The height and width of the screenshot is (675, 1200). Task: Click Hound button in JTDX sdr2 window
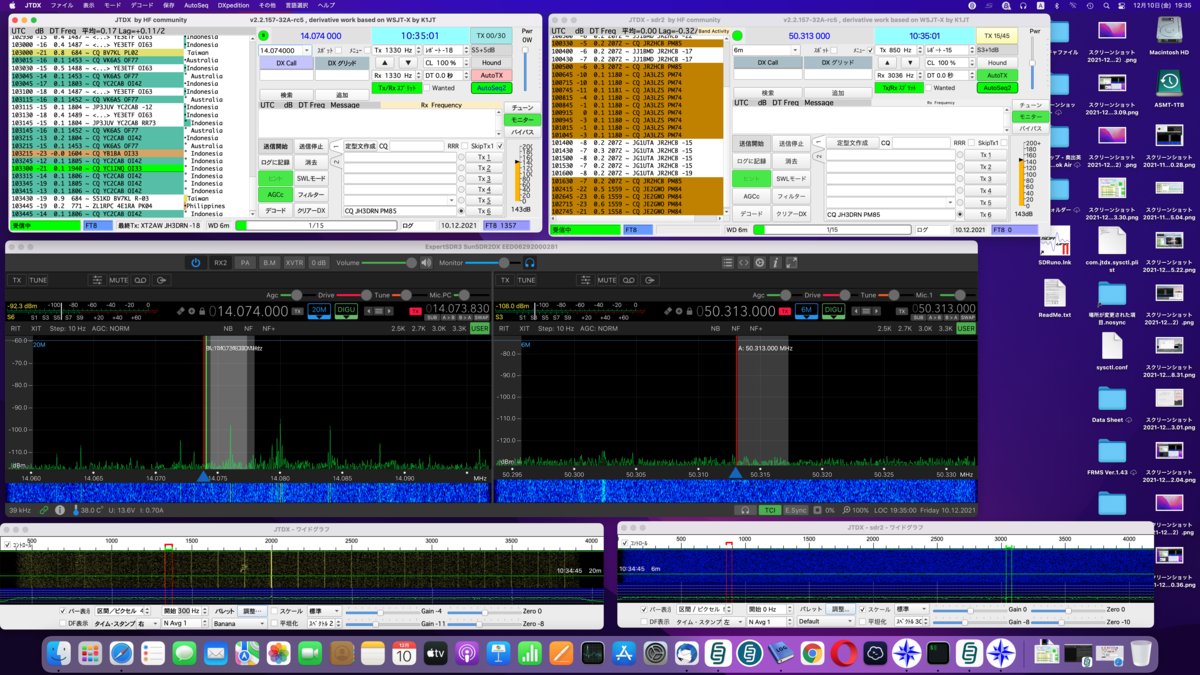997,63
